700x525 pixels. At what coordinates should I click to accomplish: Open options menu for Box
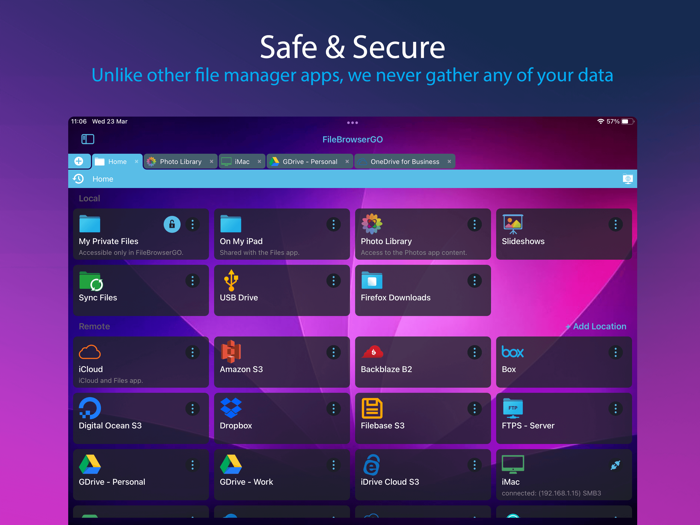tap(616, 352)
